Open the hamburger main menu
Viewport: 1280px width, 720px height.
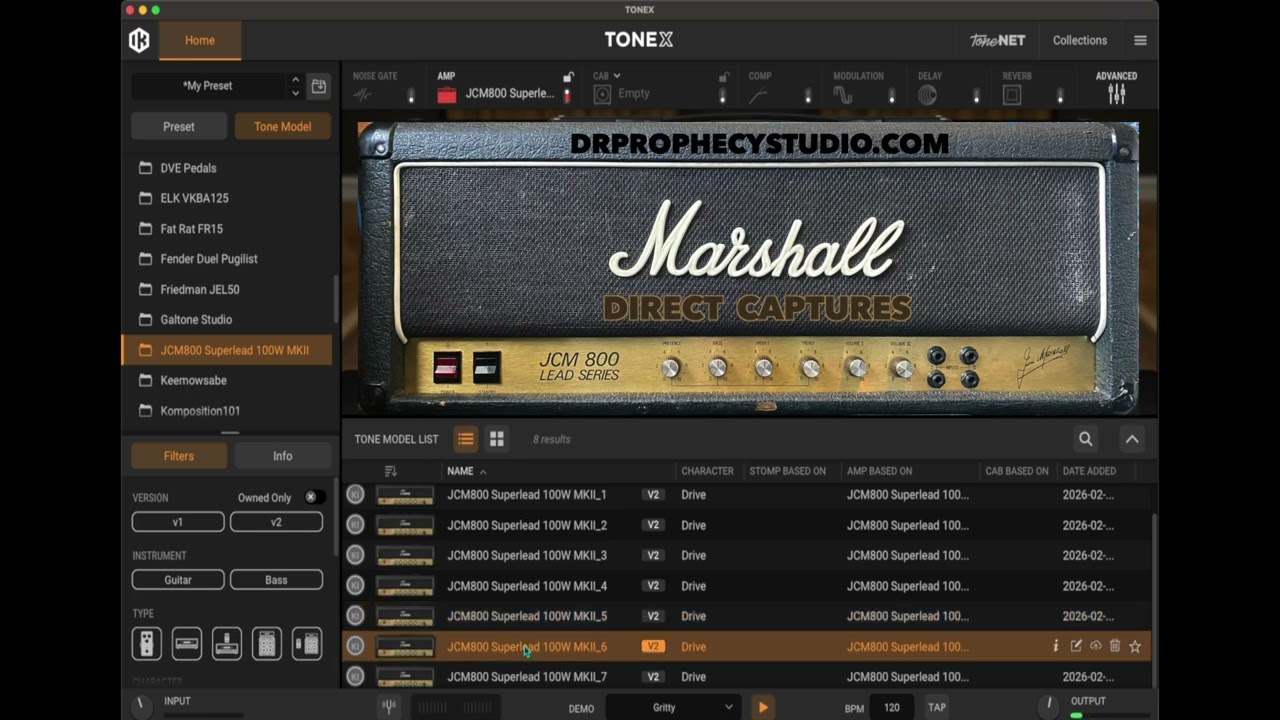[1140, 41]
